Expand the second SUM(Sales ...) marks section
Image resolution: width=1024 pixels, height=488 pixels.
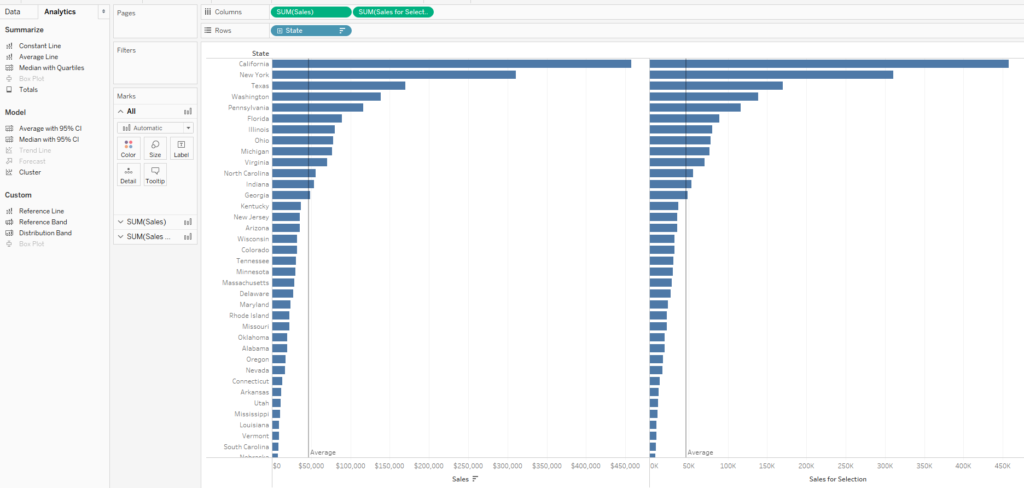point(120,237)
